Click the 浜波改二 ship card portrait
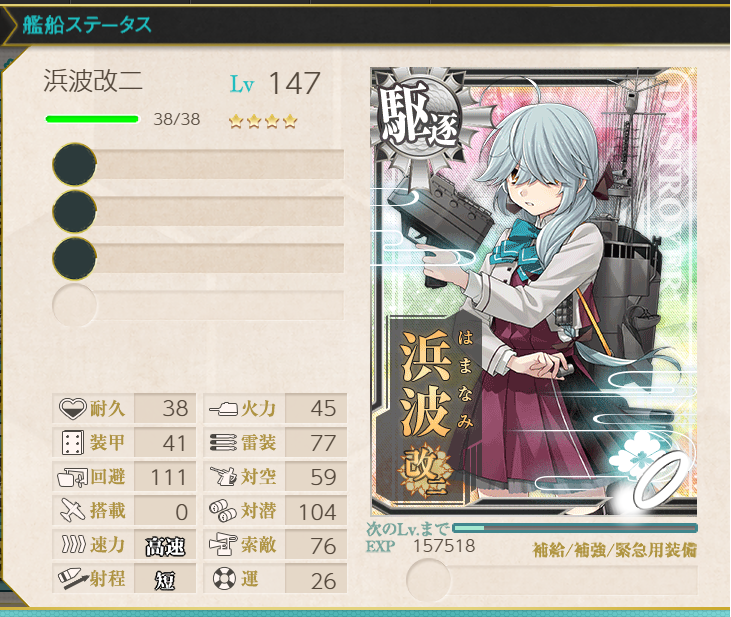This screenshot has width=731, height=617. pos(534,291)
